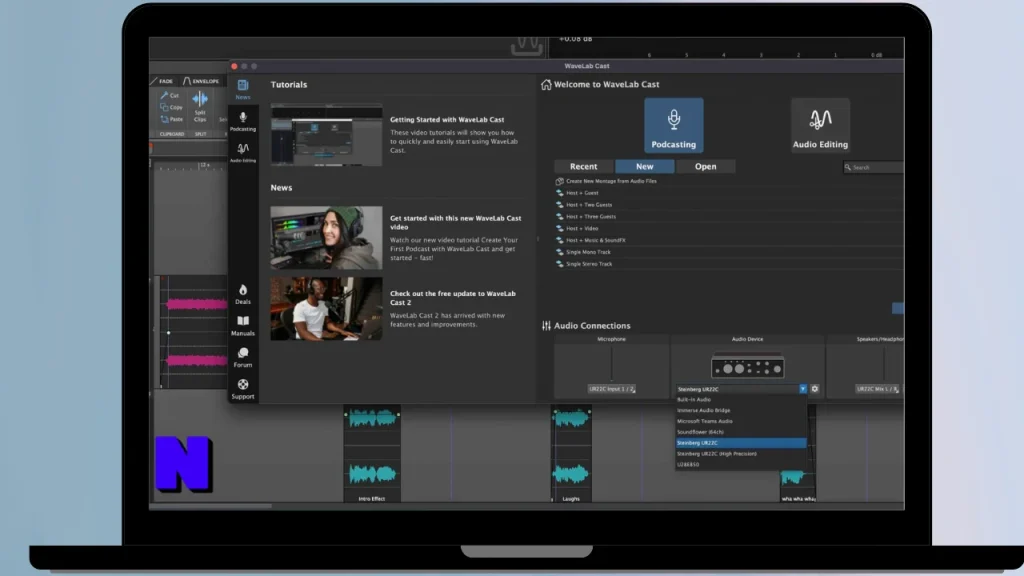This screenshot has height=576, width=1024.
Task: Click the Search field in Welcome panel
Action: point(873,167)
